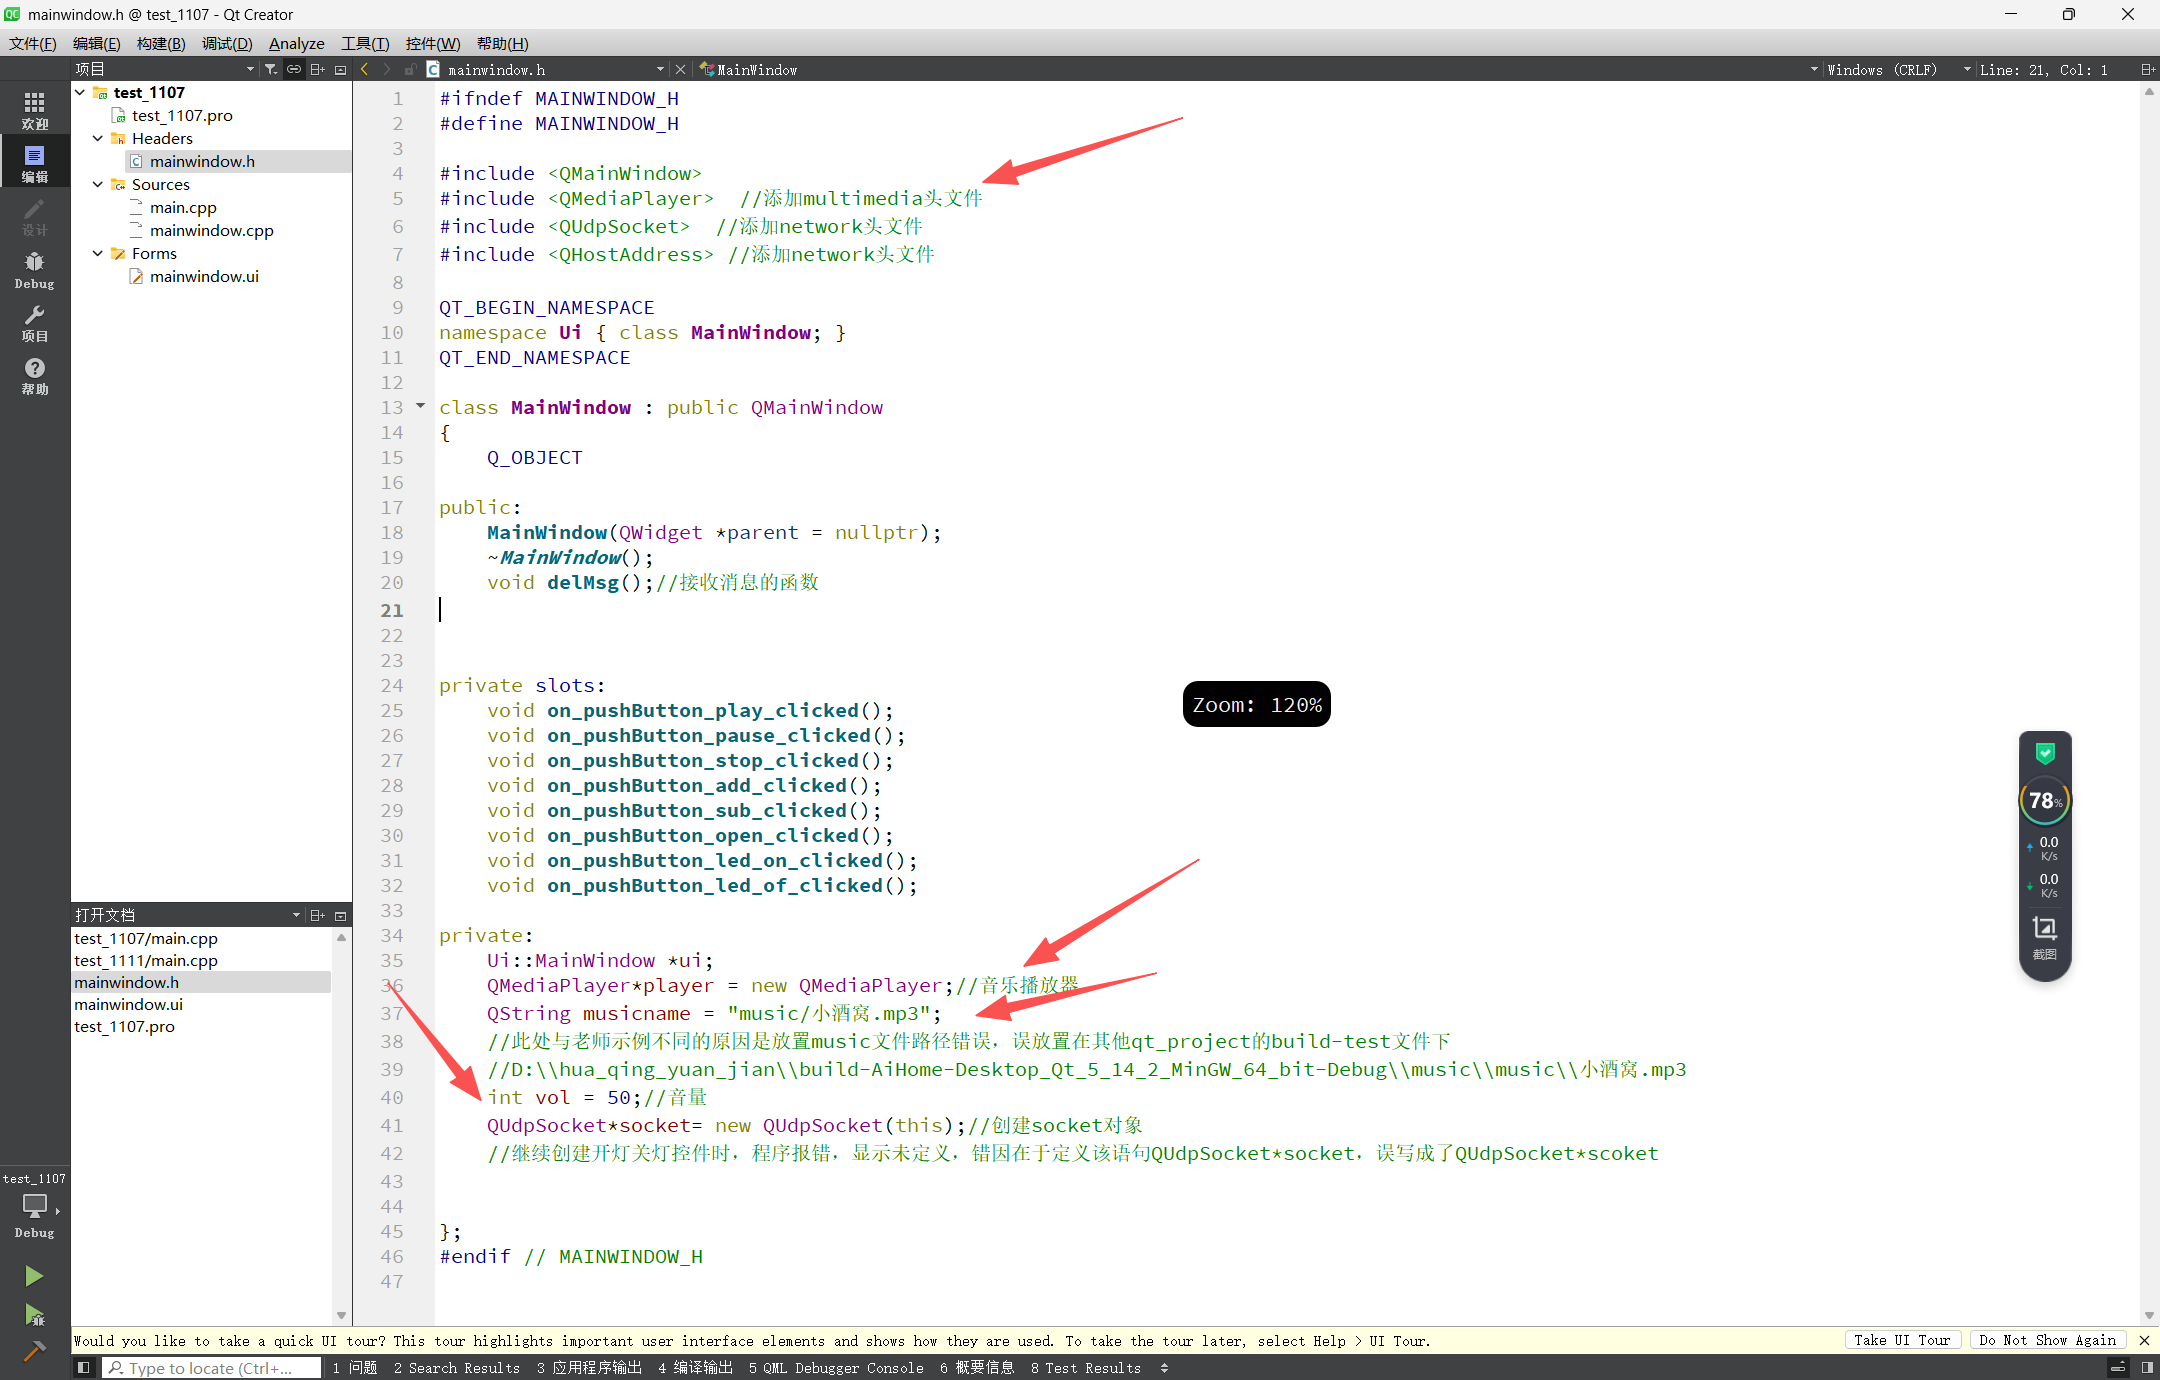Open the Welcome mode in sidebar
This screenshot has height=1380, width=2160.
pyautogui.click(x=34, y=109)
